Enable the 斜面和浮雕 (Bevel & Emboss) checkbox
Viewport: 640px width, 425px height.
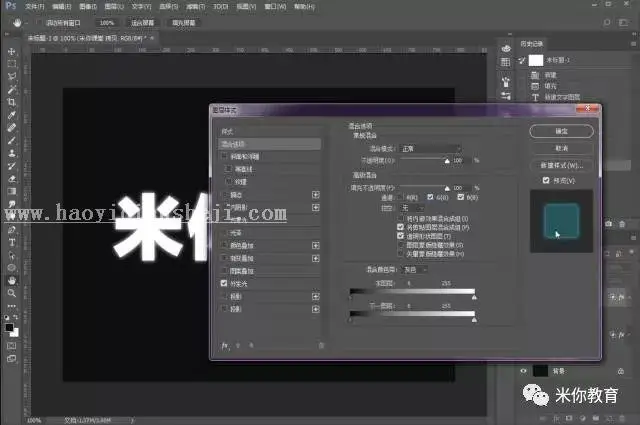pyautogui.click(x=224, y=156)
